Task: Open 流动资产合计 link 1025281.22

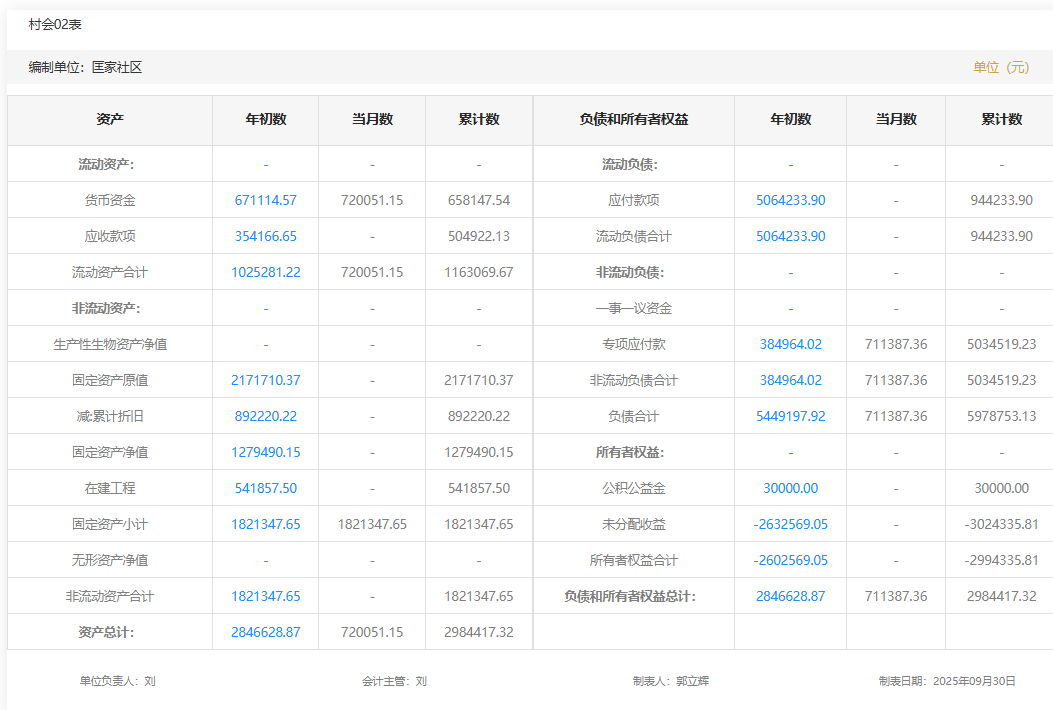Action: pyautogui.click(x=265, y=272)
